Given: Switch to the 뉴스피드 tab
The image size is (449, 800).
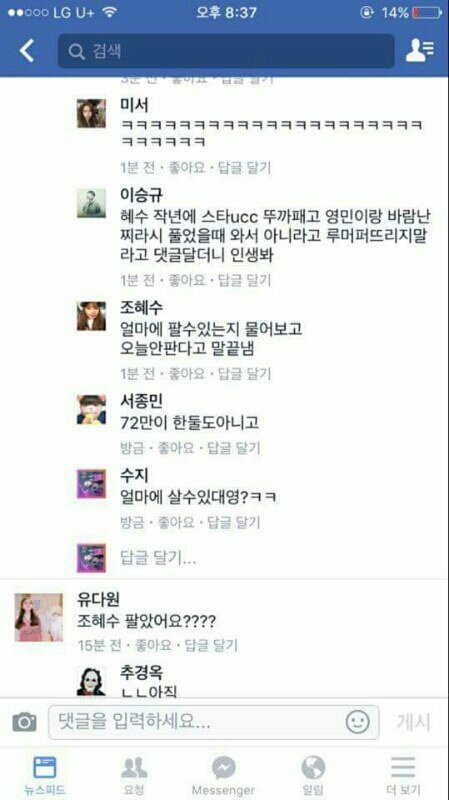Looking at the screenshot, I should tap(45, 775).
